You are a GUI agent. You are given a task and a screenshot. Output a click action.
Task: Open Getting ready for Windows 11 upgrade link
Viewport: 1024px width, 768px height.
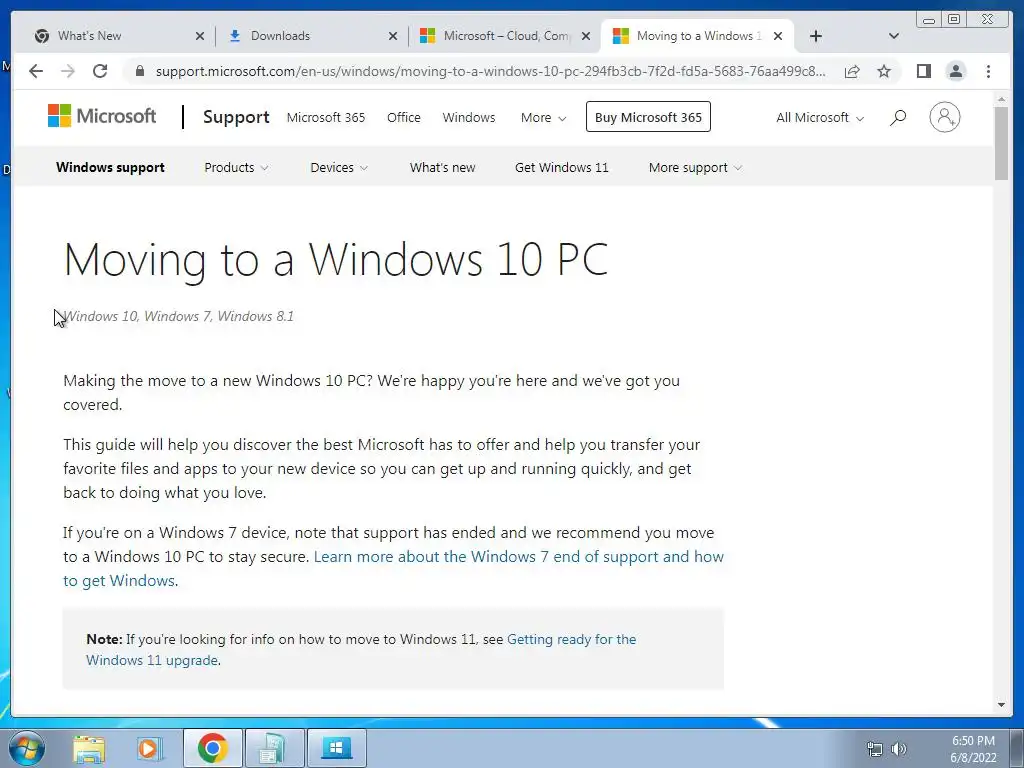(571, 639)
